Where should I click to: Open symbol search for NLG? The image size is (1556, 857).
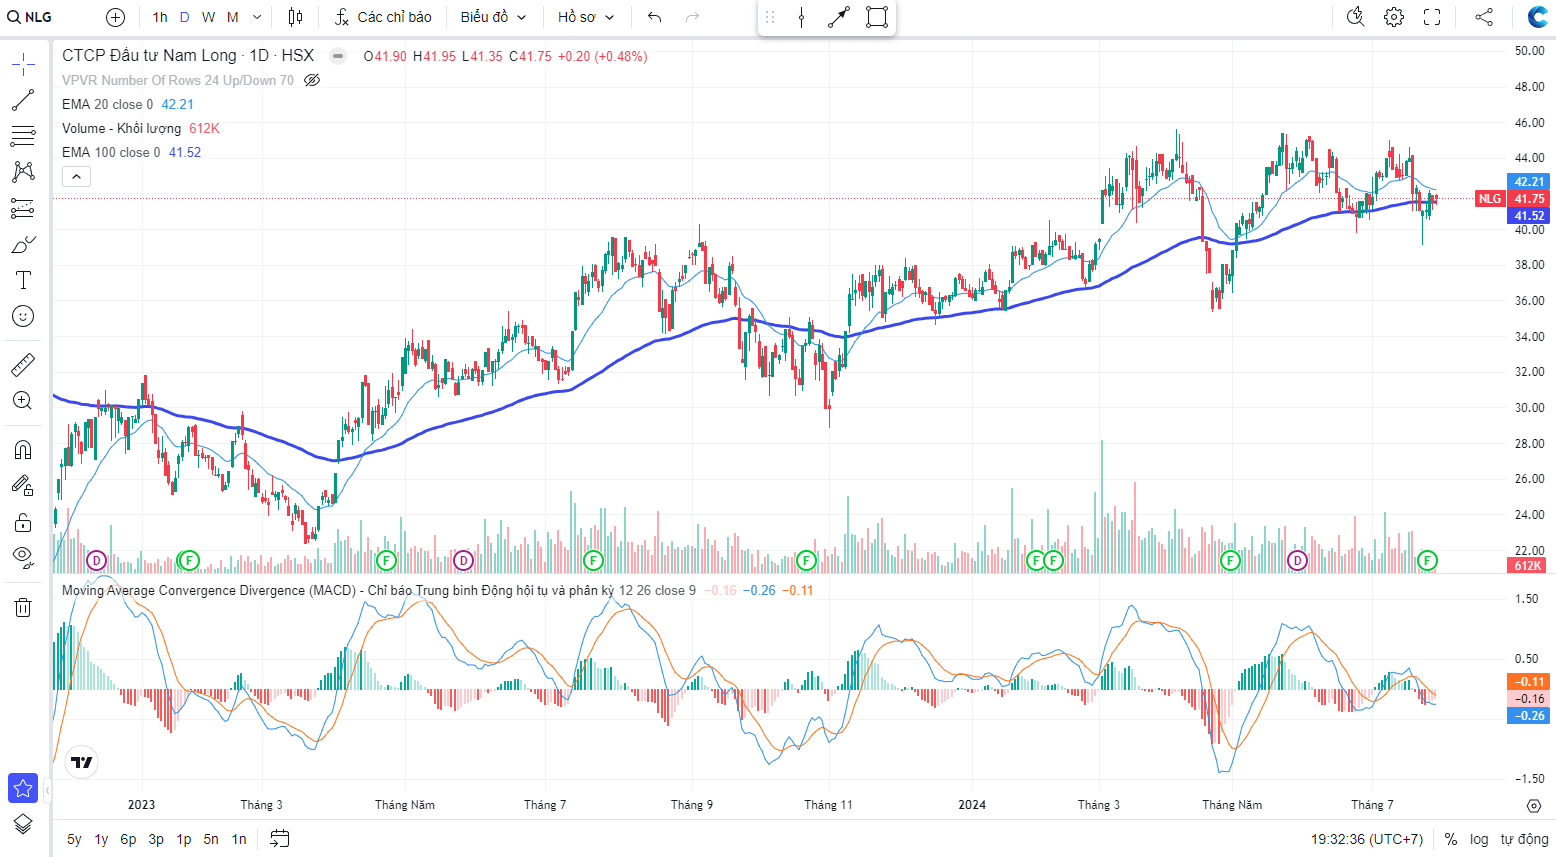pos(30,17)
